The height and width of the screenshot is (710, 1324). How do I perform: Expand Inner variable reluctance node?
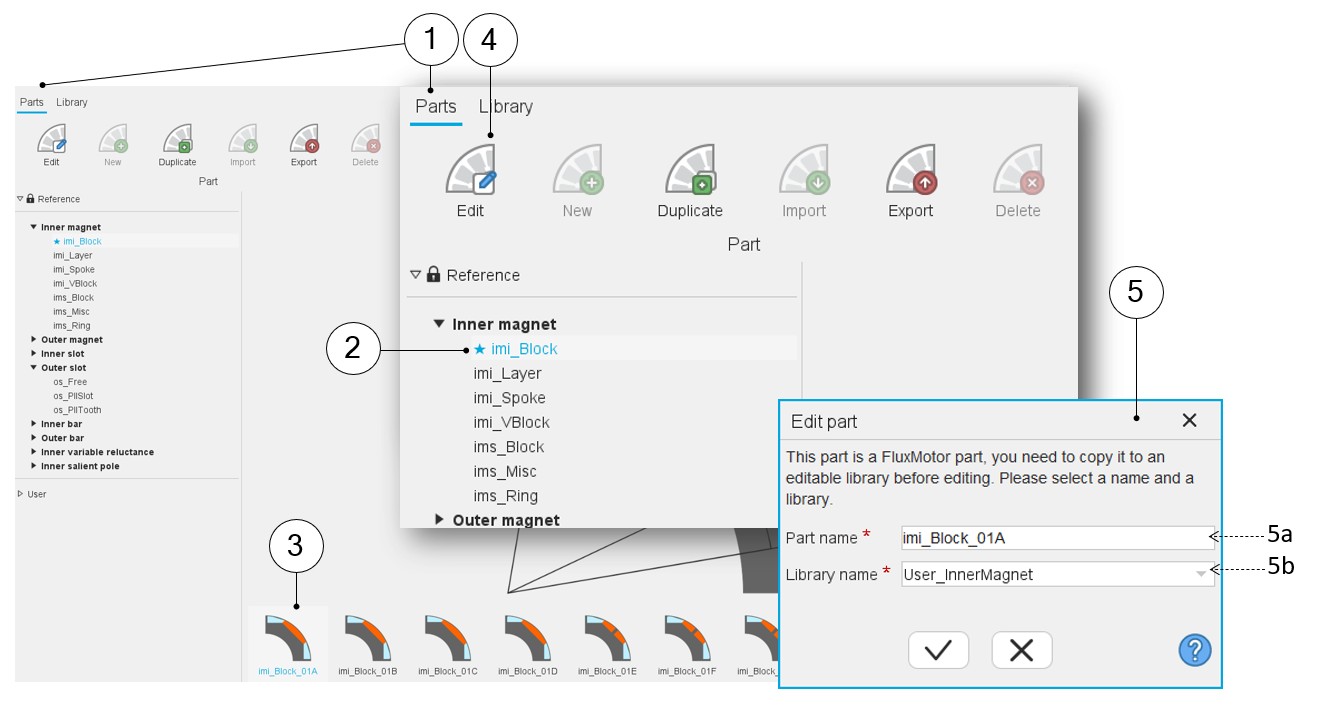pos(33,452)
